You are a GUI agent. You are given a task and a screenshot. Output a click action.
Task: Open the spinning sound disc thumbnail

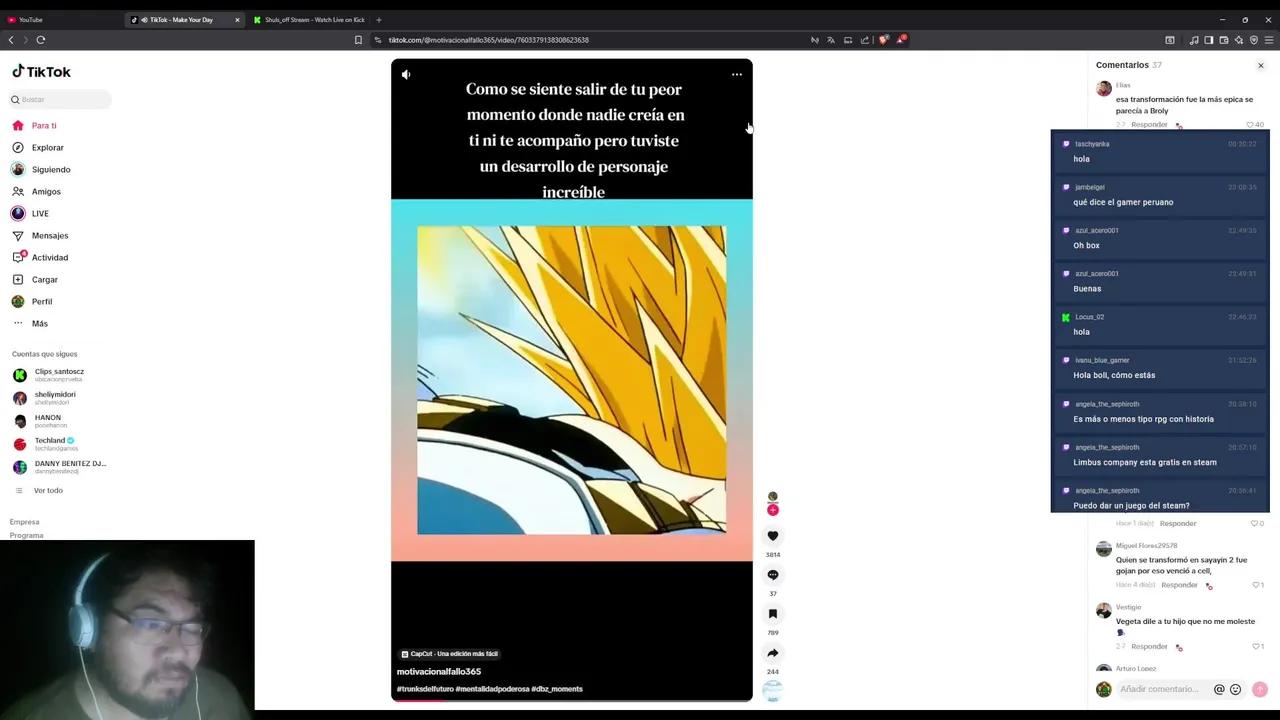point(772,690)
